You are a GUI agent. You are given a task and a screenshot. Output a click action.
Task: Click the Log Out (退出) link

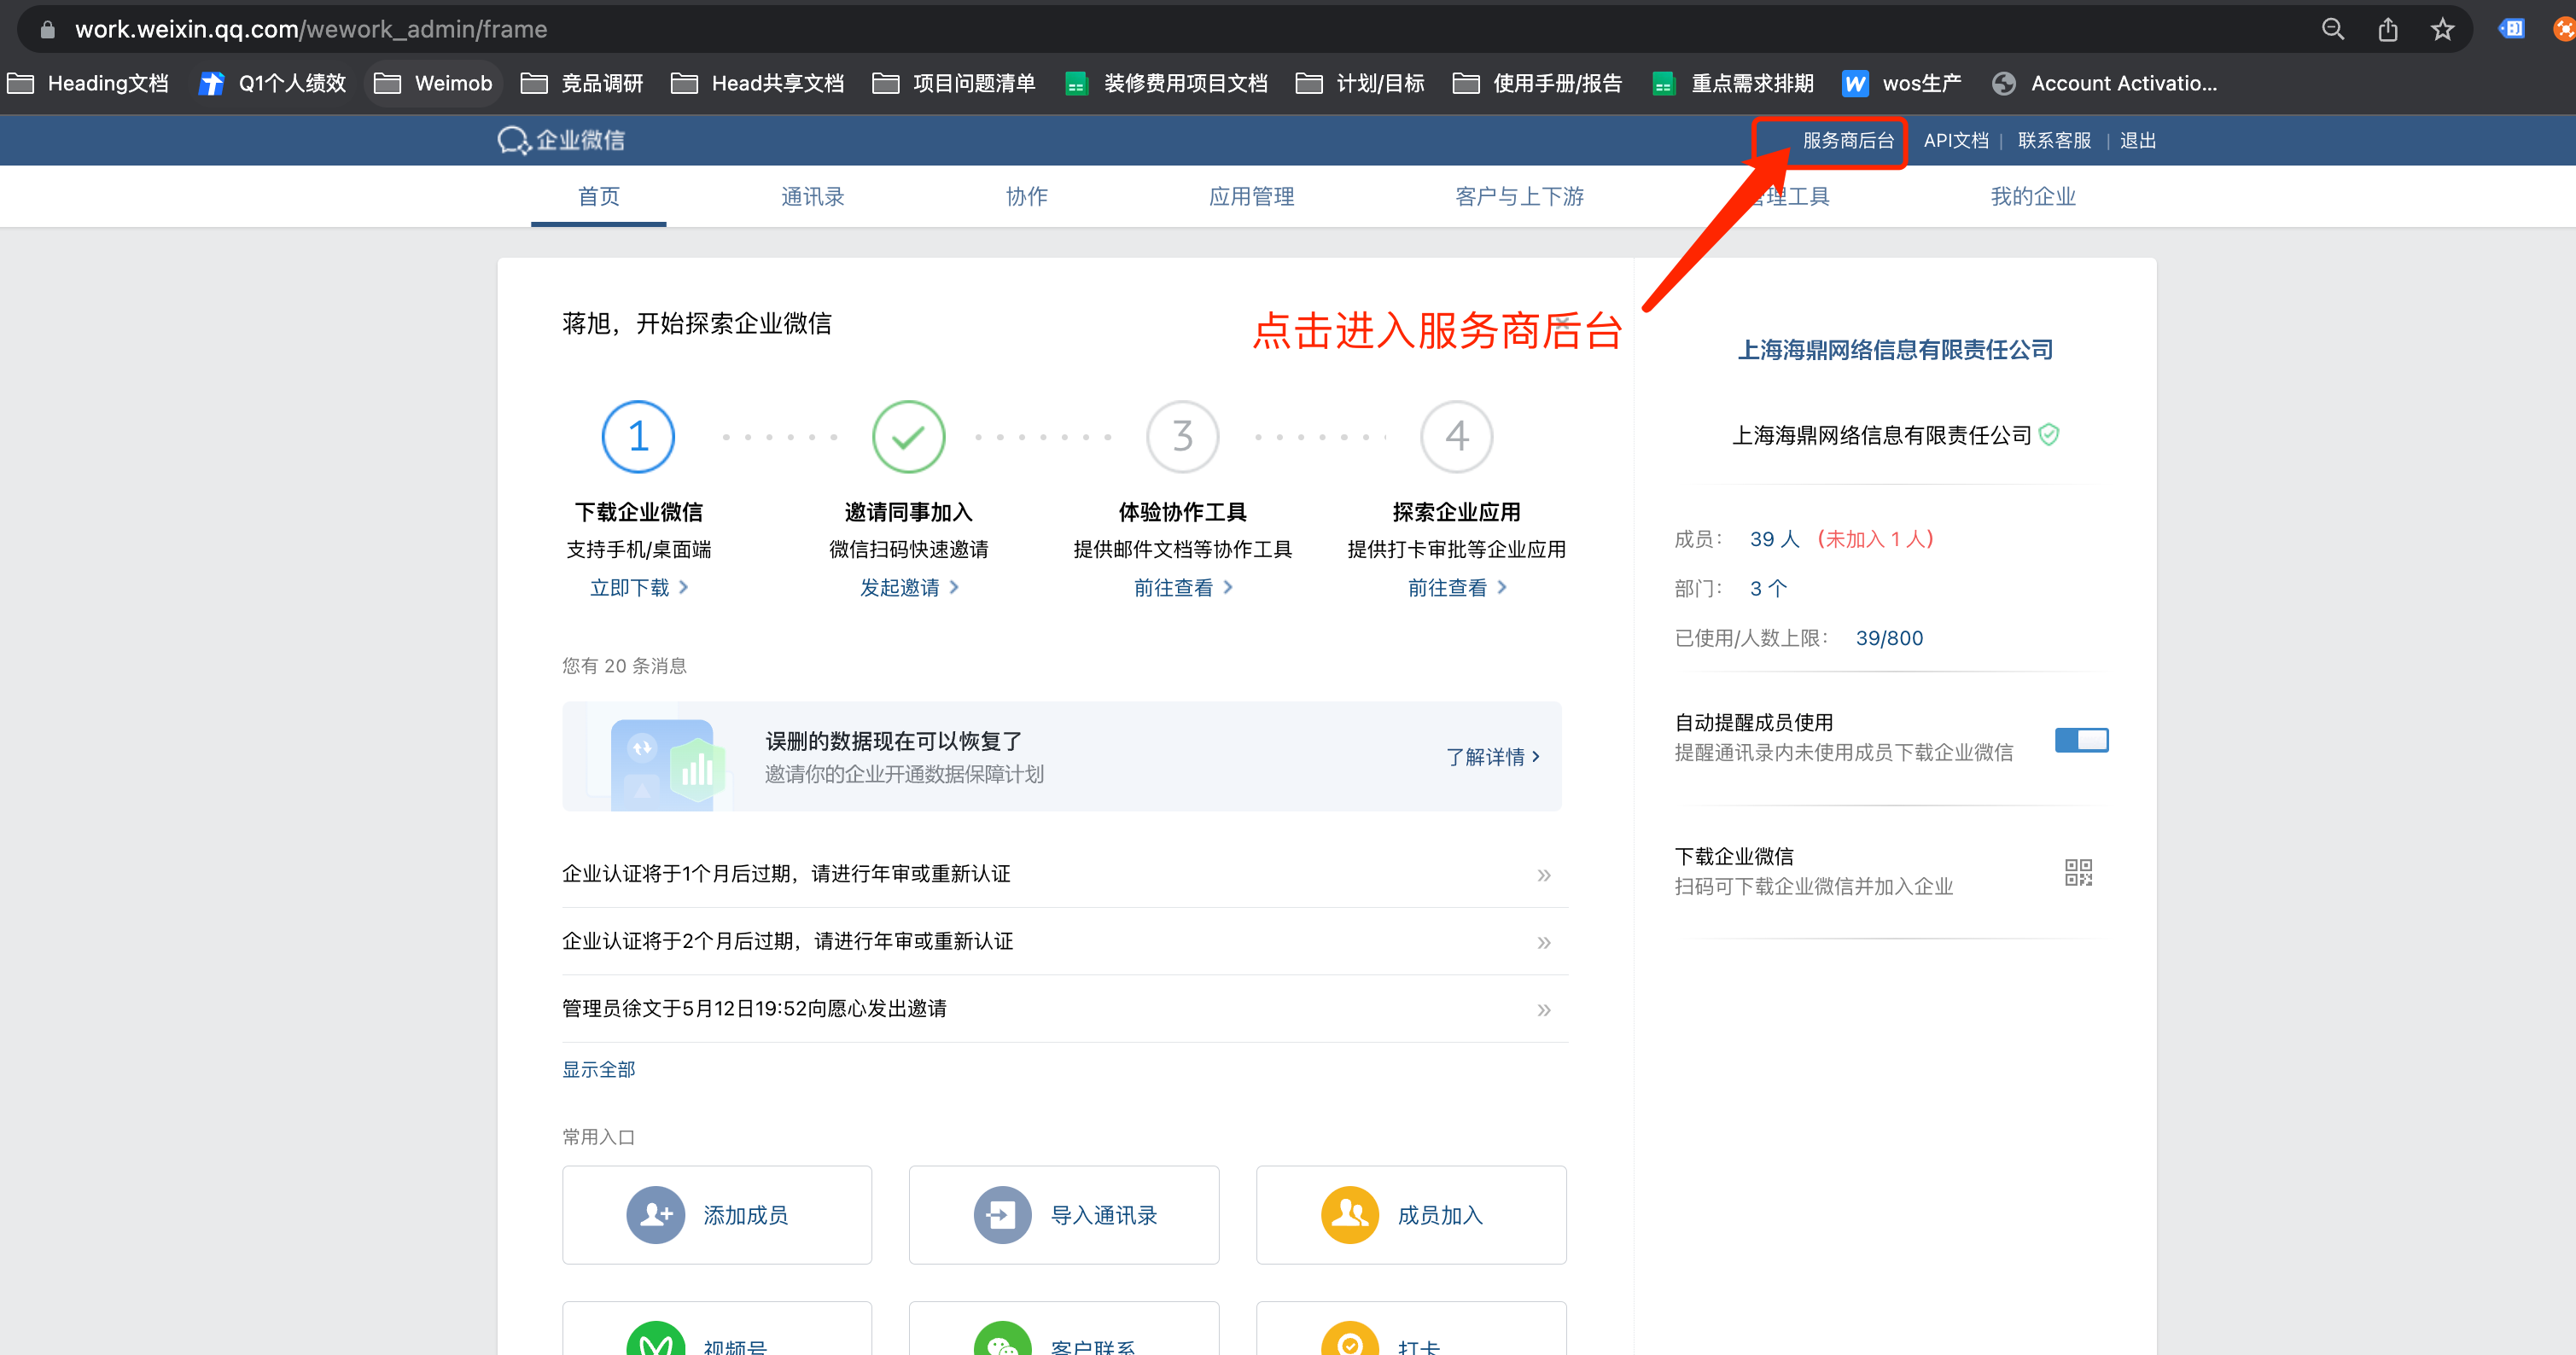pos(2137,141)
